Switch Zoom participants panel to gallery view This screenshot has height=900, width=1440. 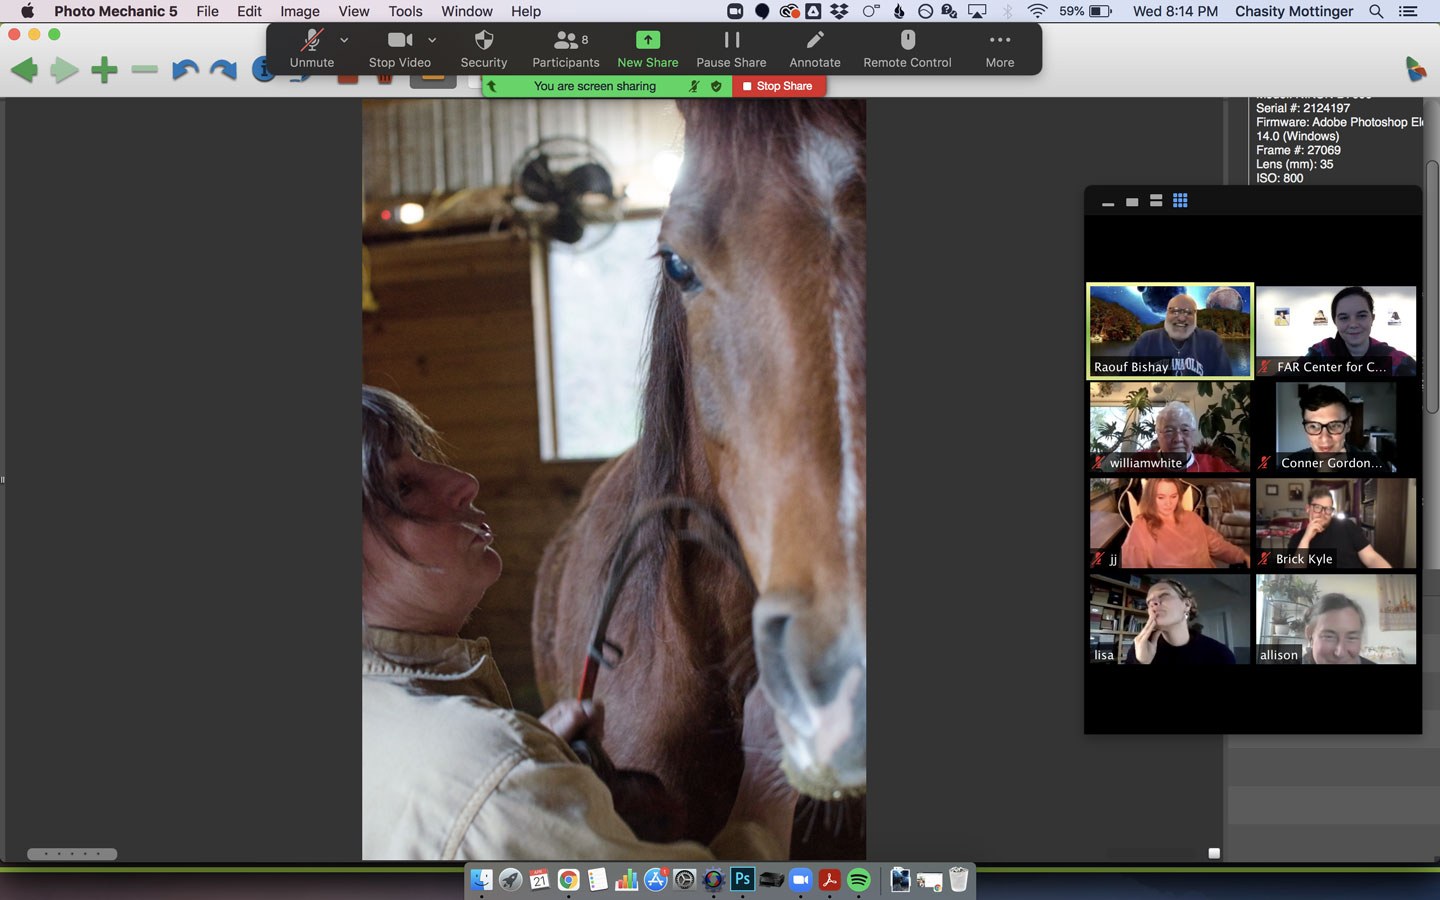click(1180, 201)
